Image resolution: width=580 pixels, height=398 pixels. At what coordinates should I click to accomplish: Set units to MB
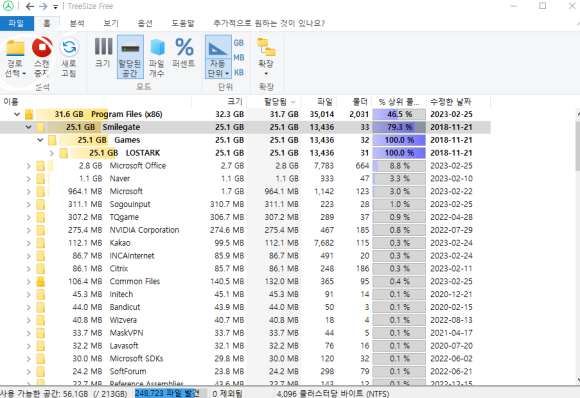[x=239, y=58]
